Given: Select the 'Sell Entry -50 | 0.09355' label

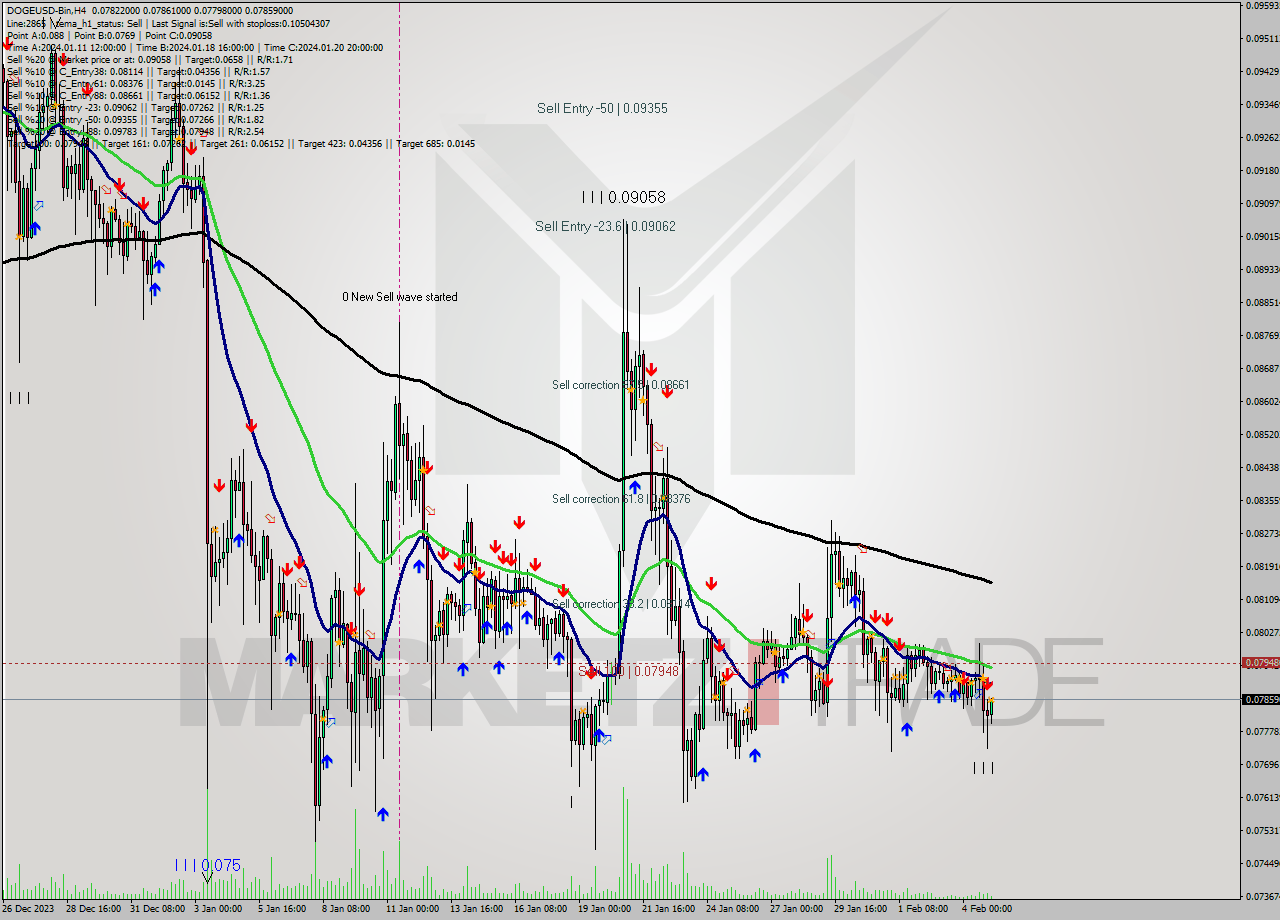Looking at the screenshot, I should (x=602, y=108).
